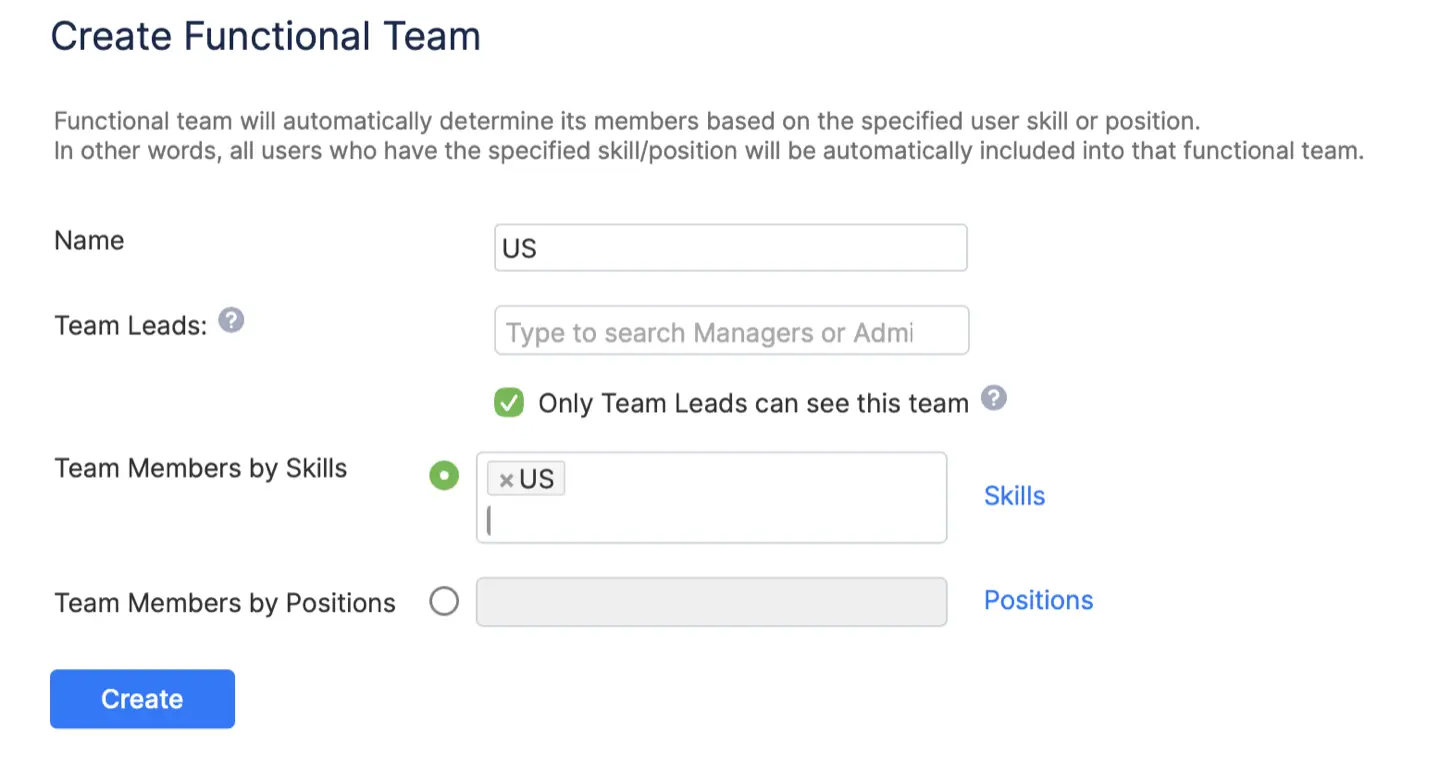Open the Skills link
The image size is (1440, 760).
click(x=1014, y=495)
